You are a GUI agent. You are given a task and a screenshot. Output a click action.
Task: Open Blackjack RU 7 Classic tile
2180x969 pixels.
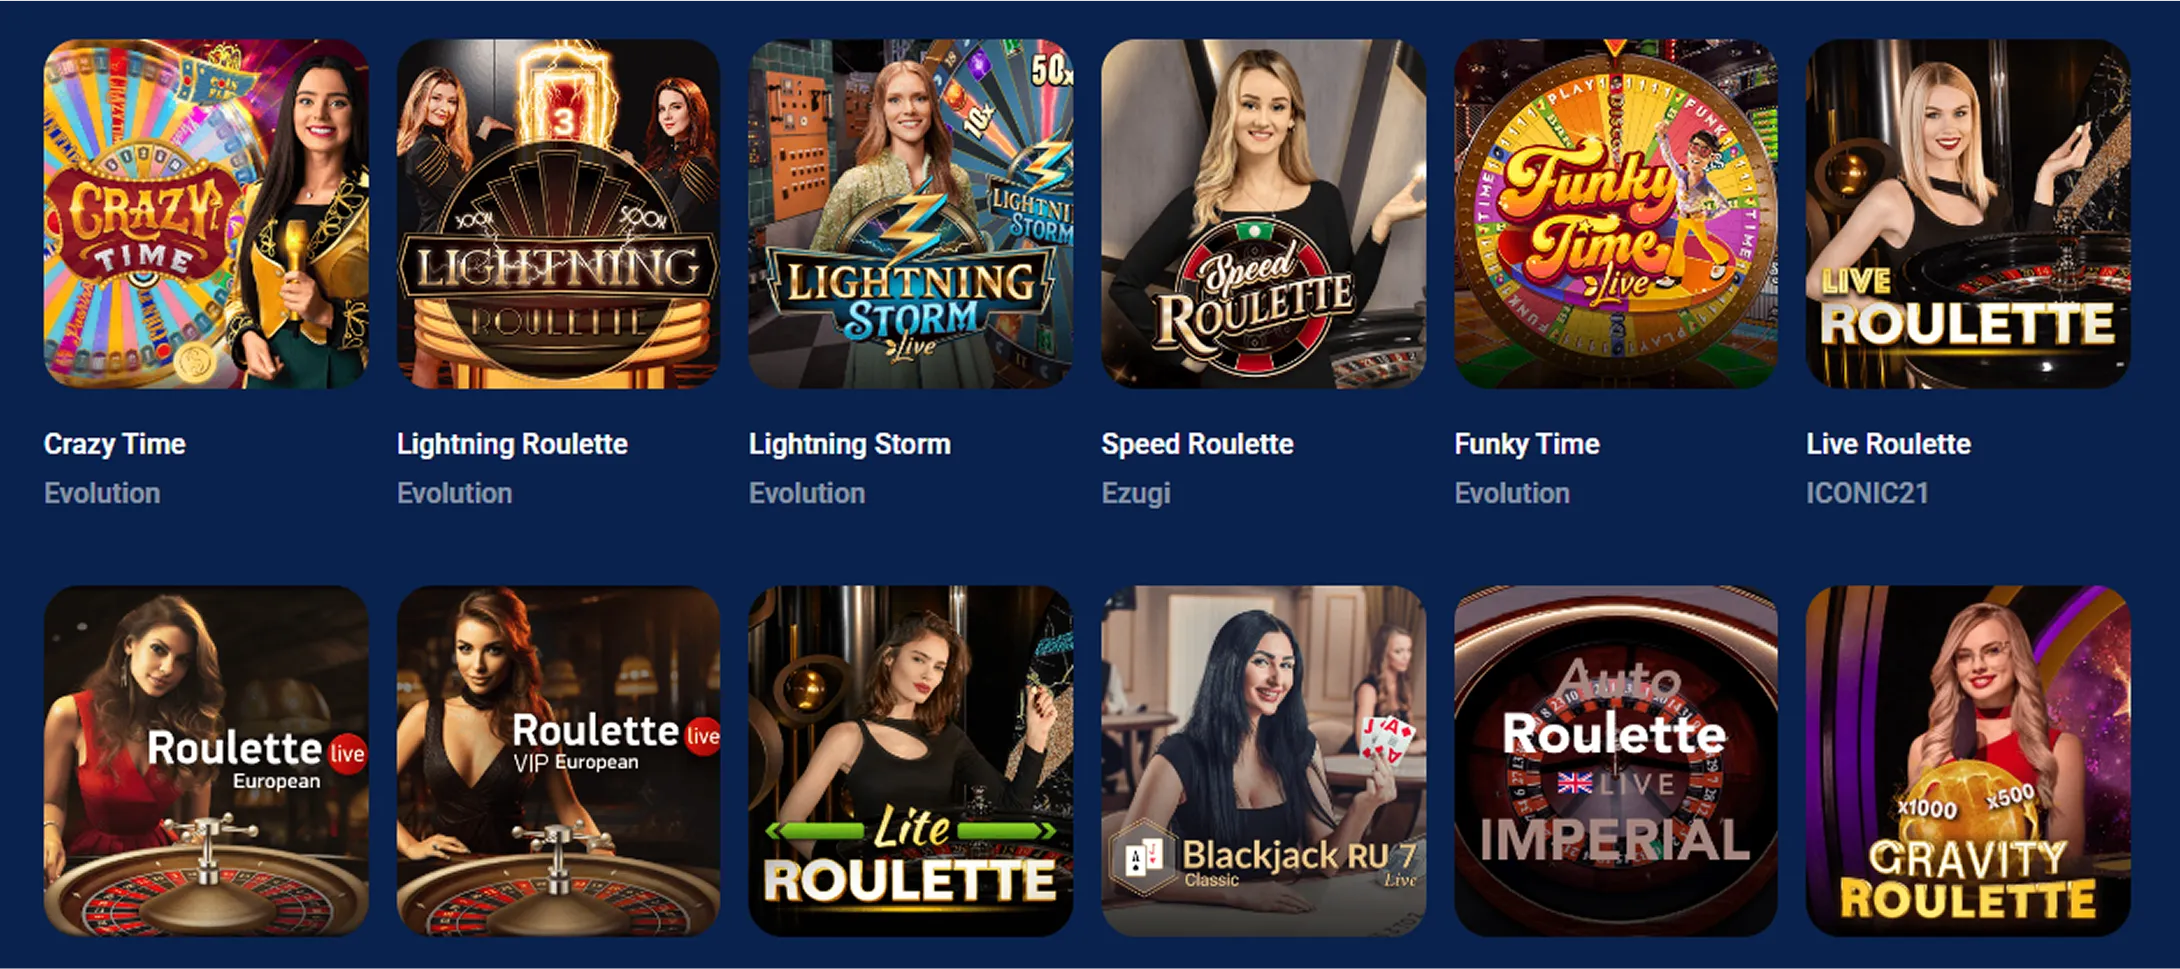(x=1264, y=761)
